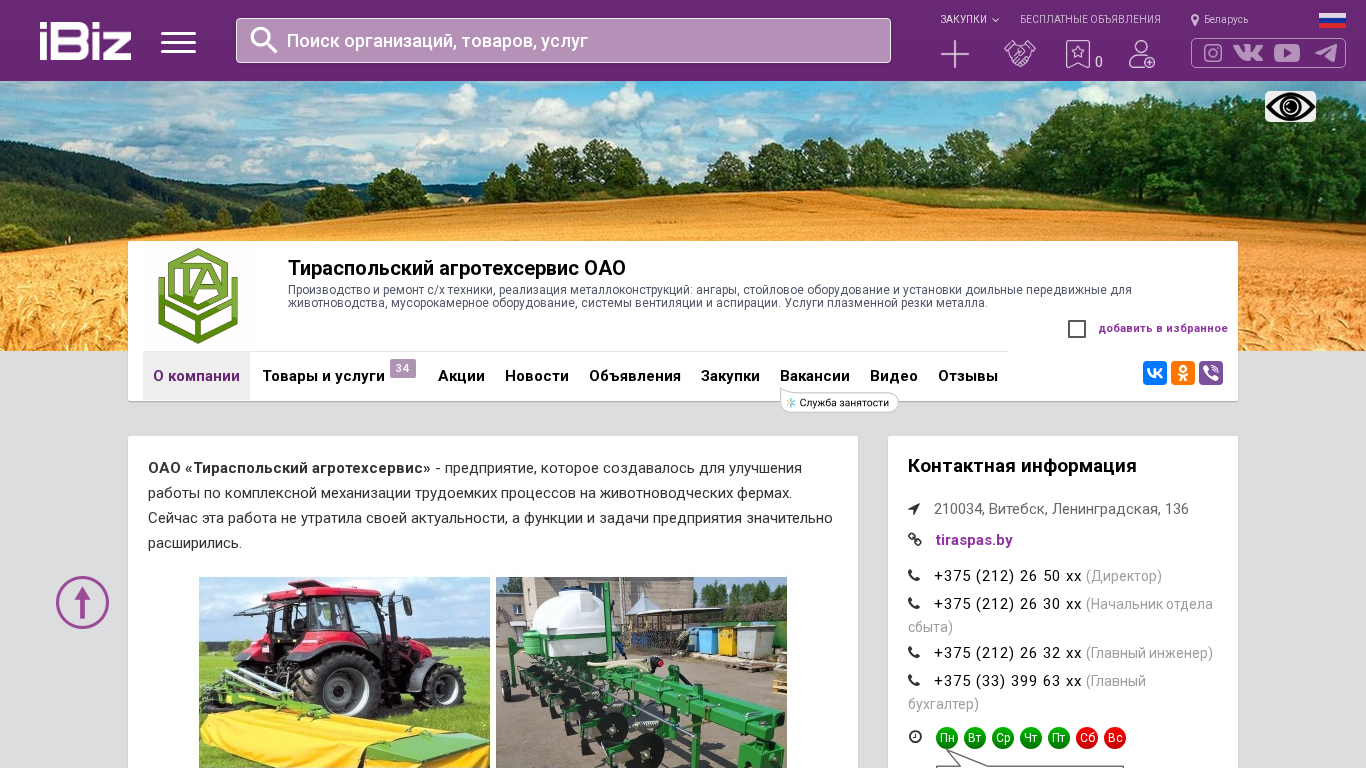The height and width of the screenshot is (768, 1366).
Task: Click the Monday (Пн) working day indicator
Action: point(947,738)
